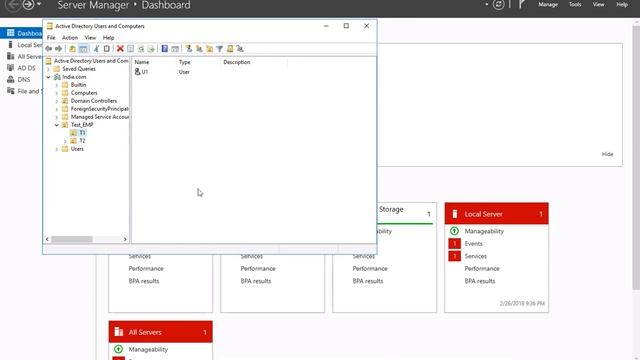Click the Export List toolbar icon
640x360 pixels.
tap(151, 49)
